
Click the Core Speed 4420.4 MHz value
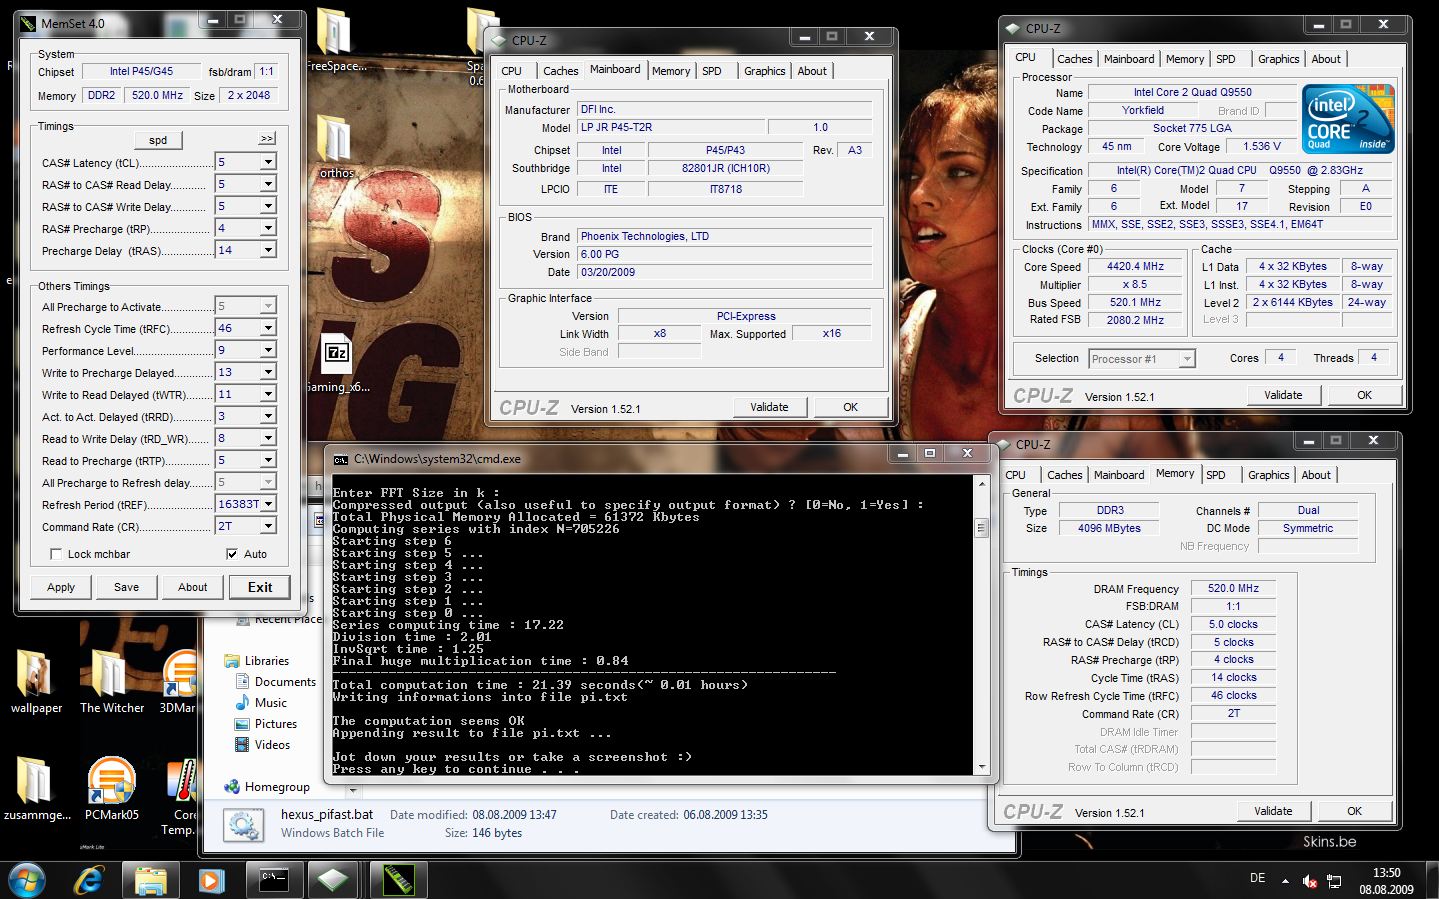coord(1135,267)
